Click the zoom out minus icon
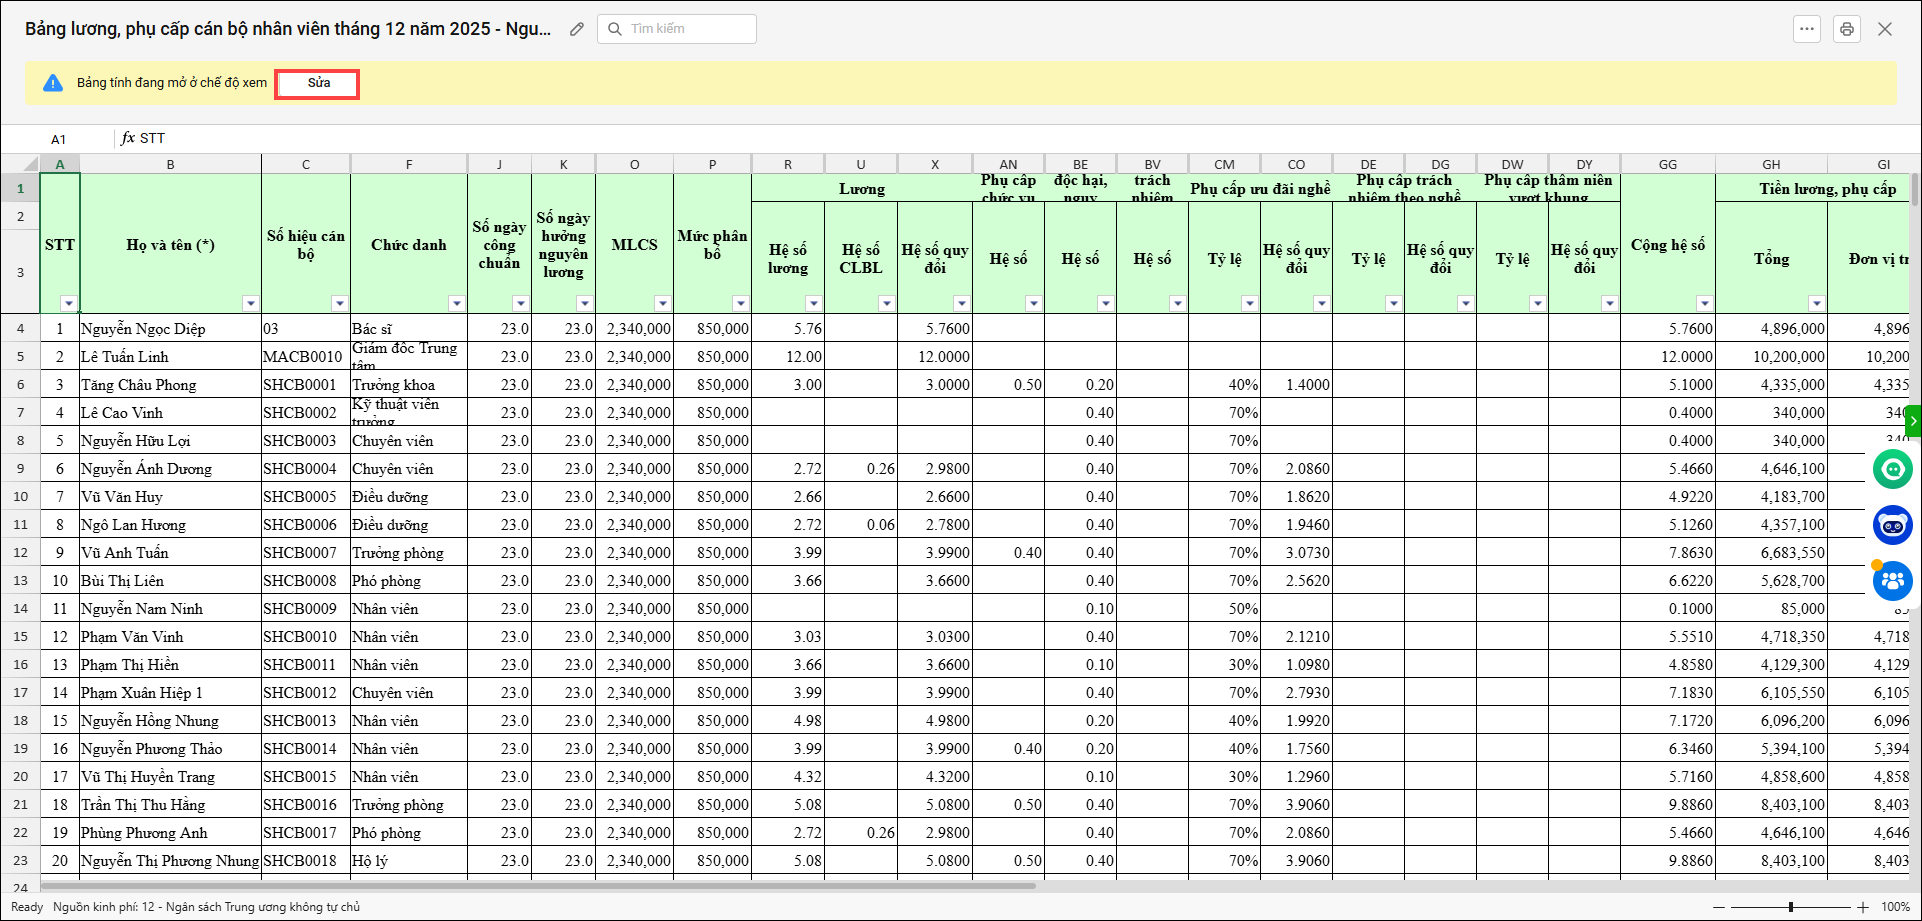 1719,907
